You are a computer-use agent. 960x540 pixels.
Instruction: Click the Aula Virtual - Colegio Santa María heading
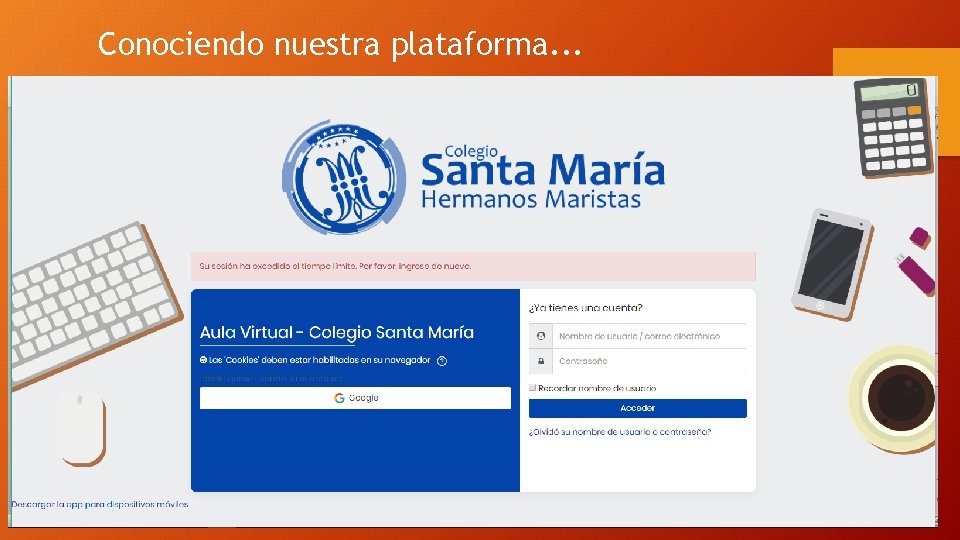tap(337, 332)
